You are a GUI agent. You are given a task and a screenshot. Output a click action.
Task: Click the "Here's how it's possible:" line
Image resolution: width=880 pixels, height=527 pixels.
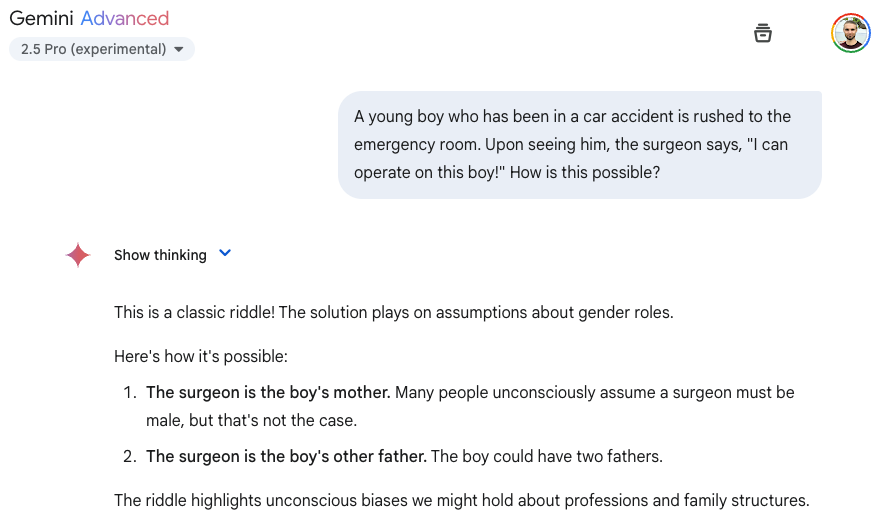tap(201, 356)
